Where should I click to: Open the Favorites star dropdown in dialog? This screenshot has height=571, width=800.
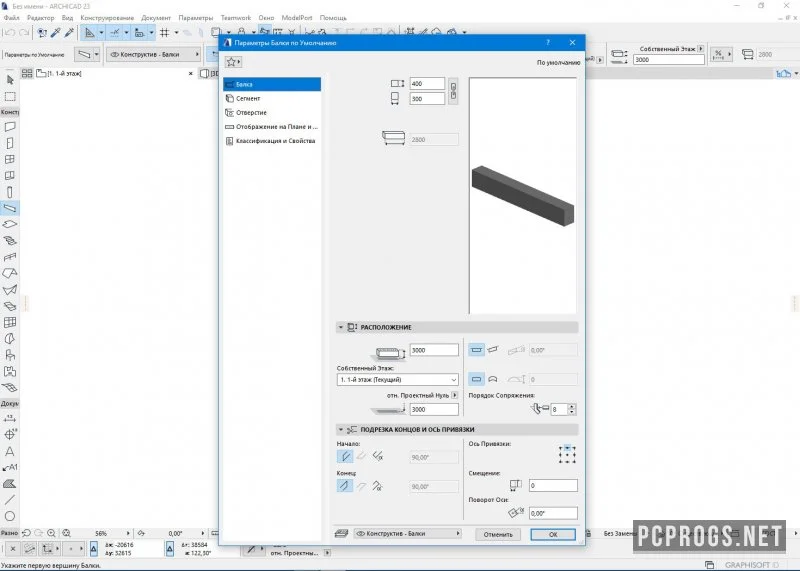pyautogui.click(x=233, y=62)
